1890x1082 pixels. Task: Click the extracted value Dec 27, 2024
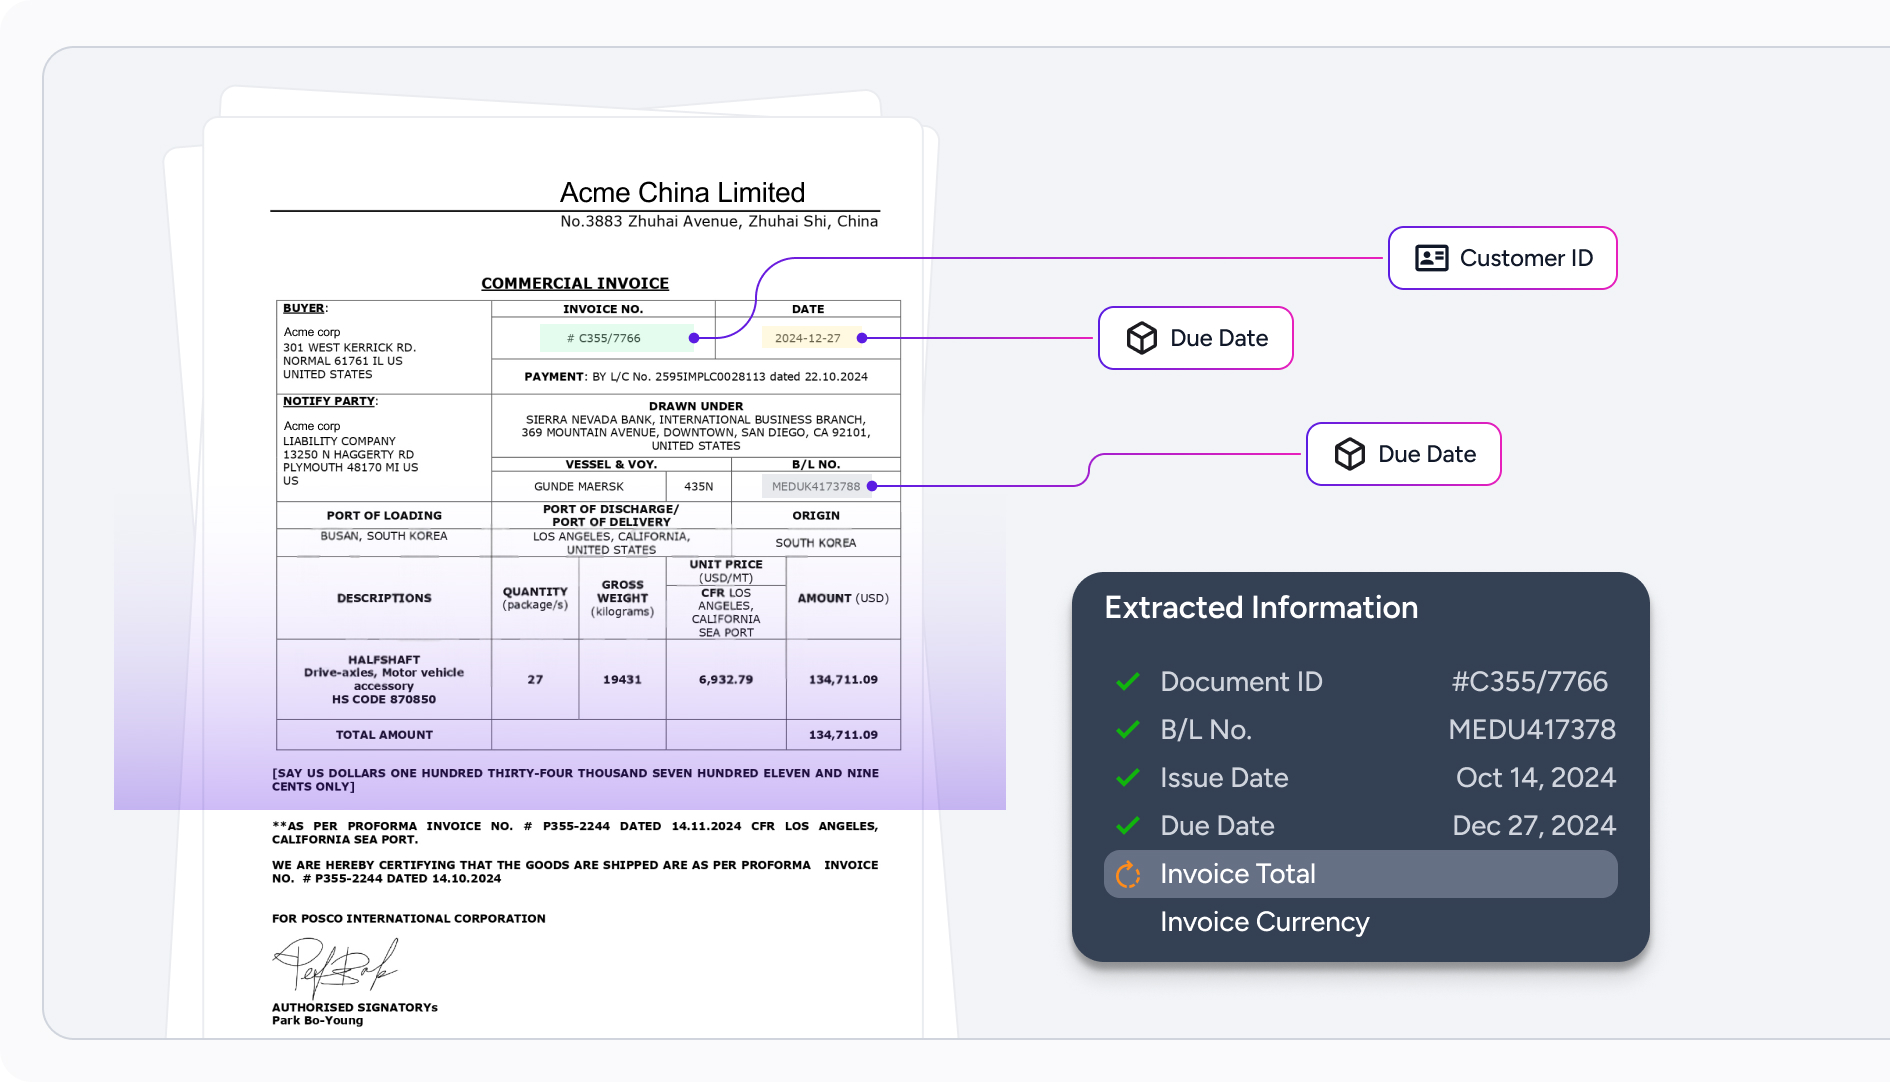click(1534, 826)
